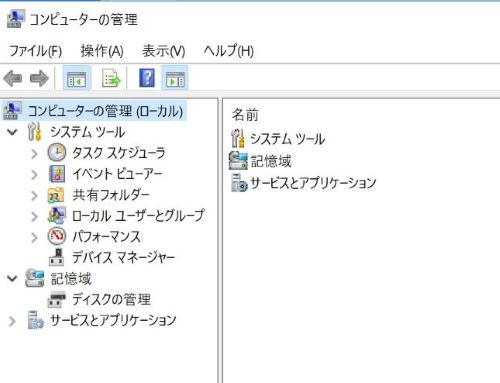Image resolution: width=500 pixels, height=383 pixels.
Task: Click the Forward arrow toolbar icon
Action: [39, 79]
